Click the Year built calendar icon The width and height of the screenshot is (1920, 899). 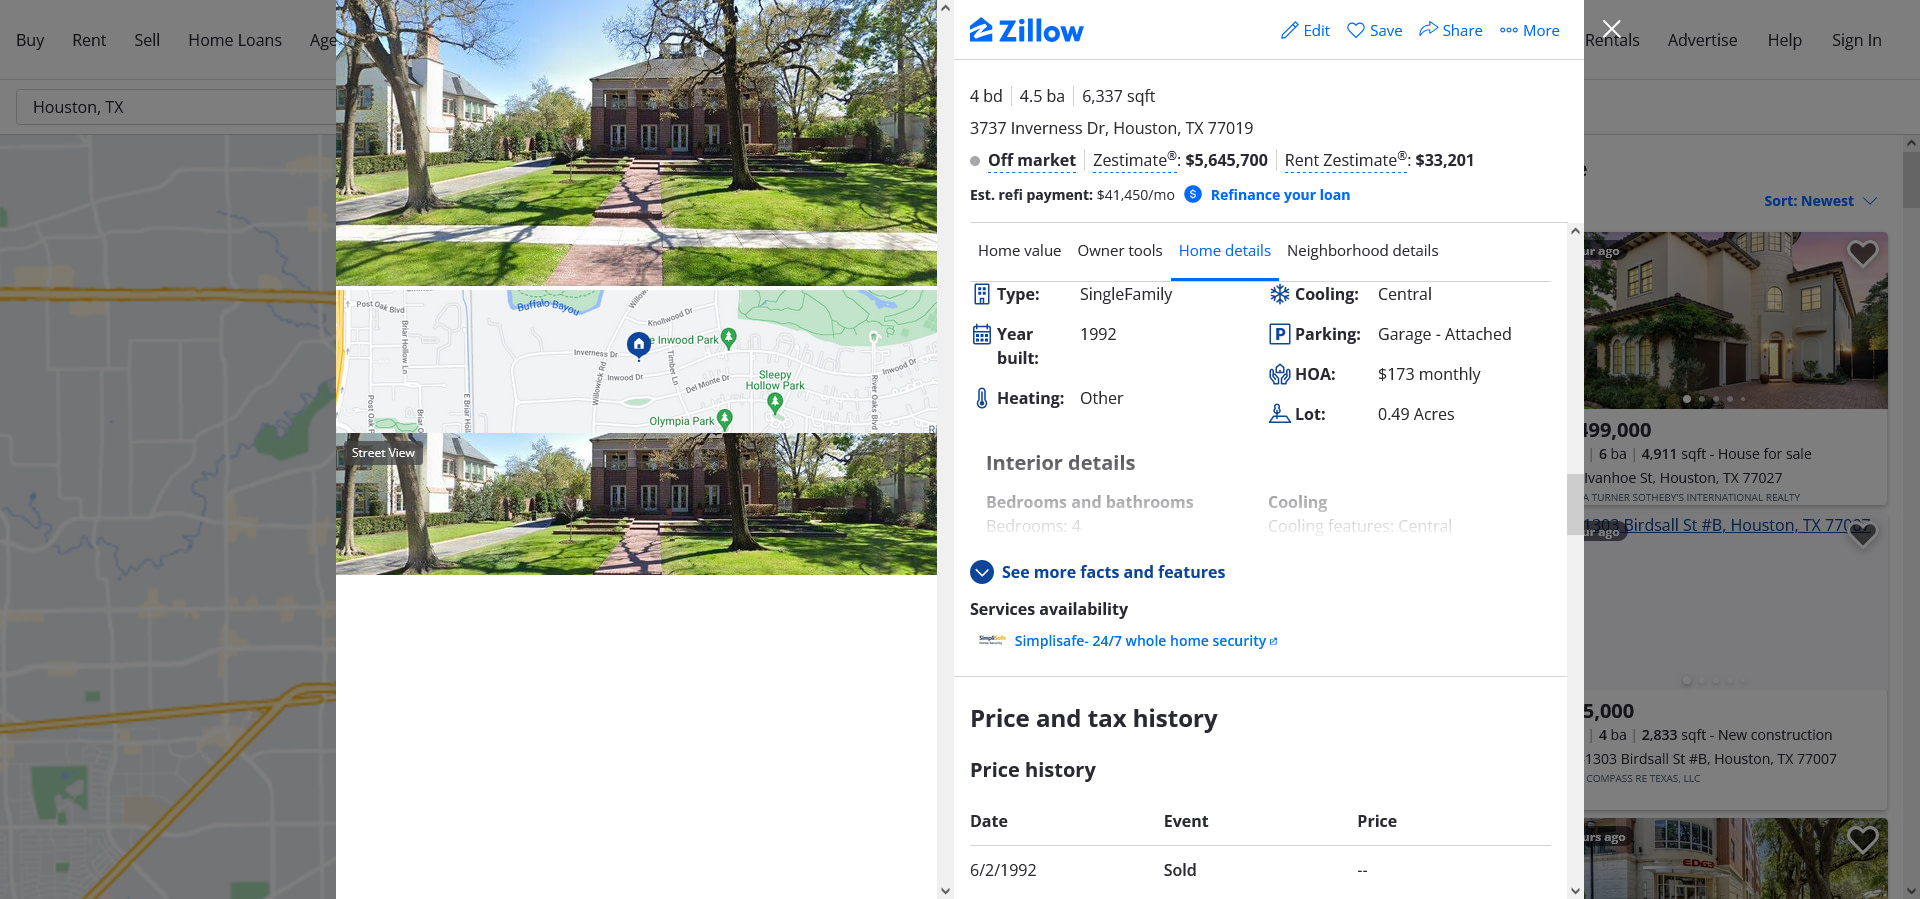[982, 334]
